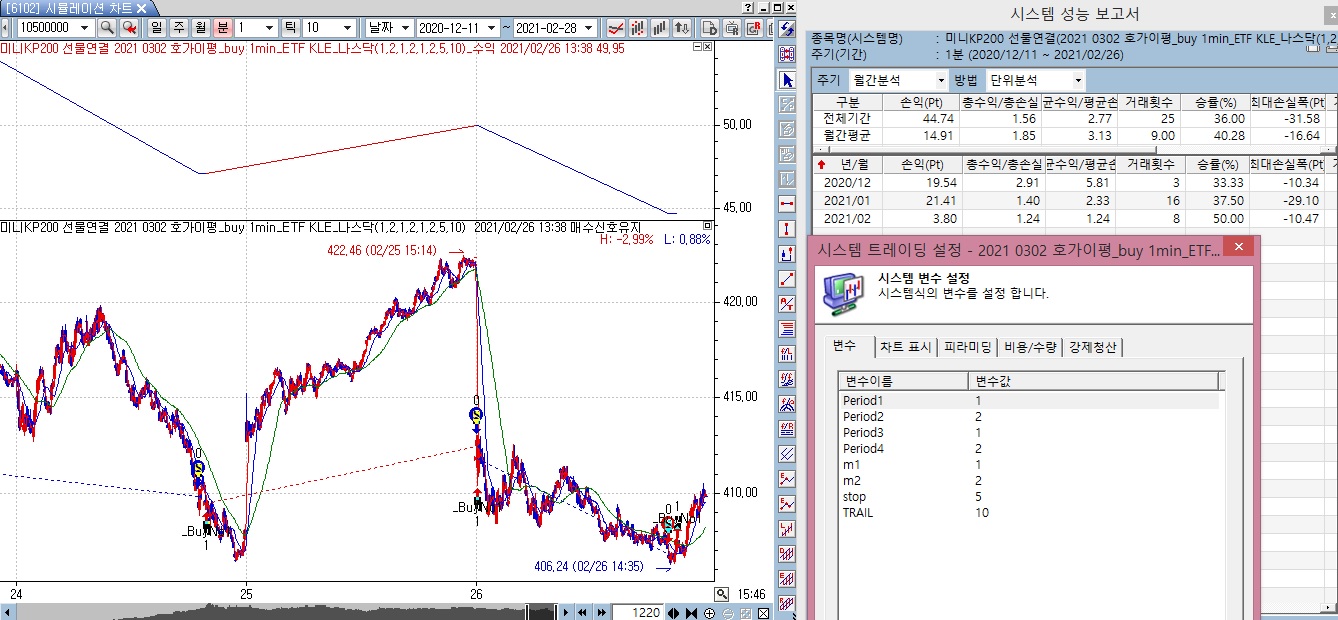Open the 피라미딩 tab
The width and height of the screenshot is (1338, 620).
(x=967, y=347)
